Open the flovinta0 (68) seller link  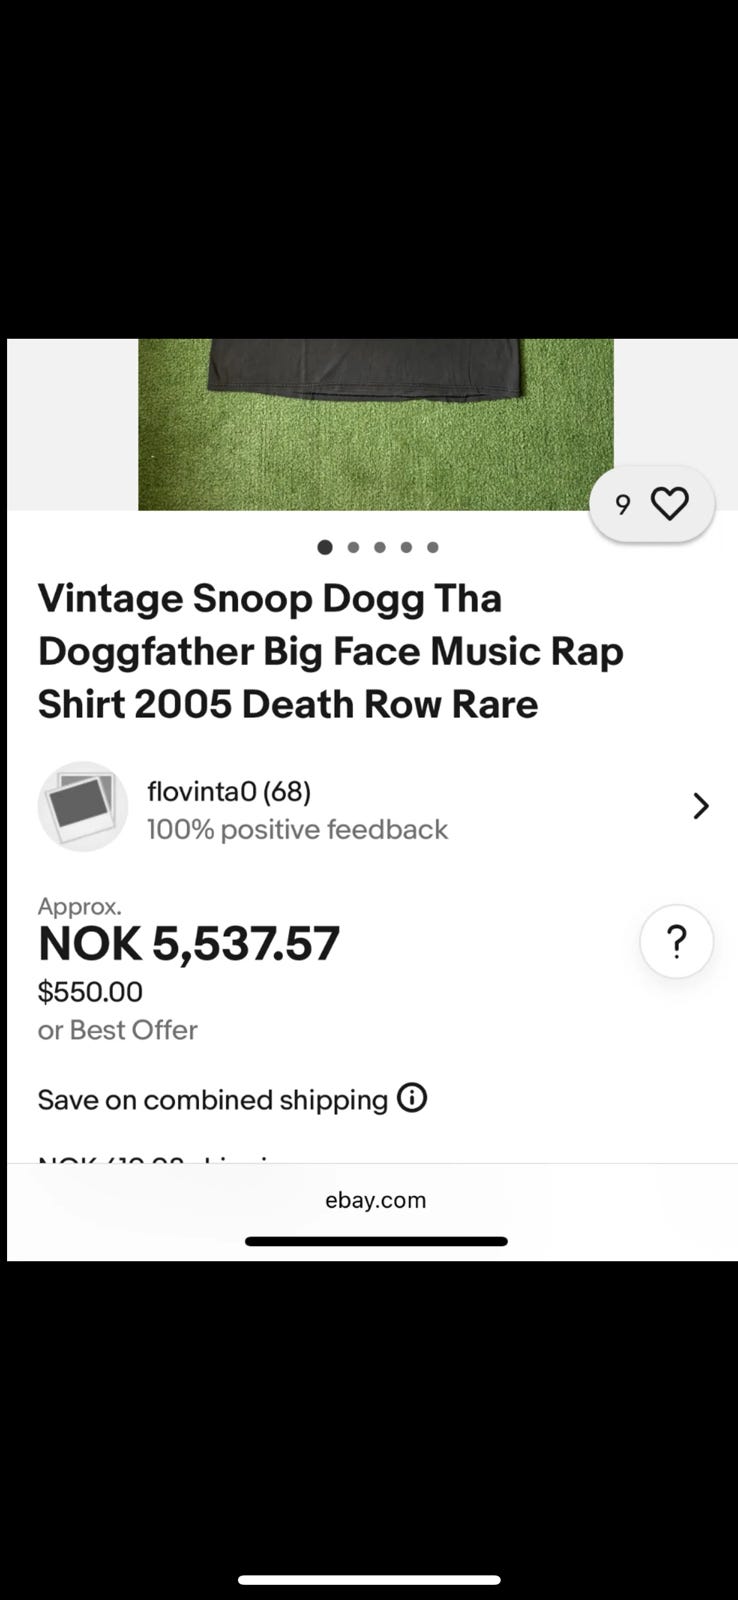(x=229, y=791)
